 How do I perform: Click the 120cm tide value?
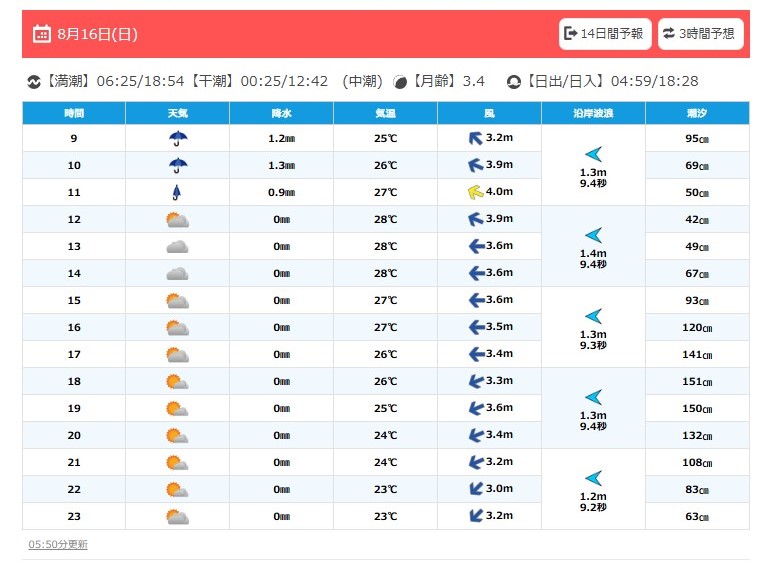(x=697, y=328)
